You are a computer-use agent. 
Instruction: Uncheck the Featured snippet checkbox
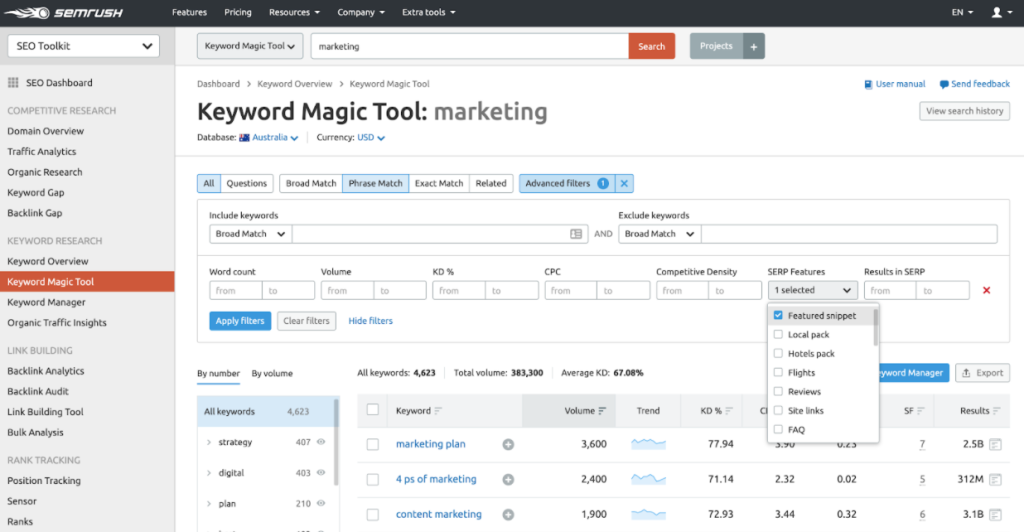(778, 315)
